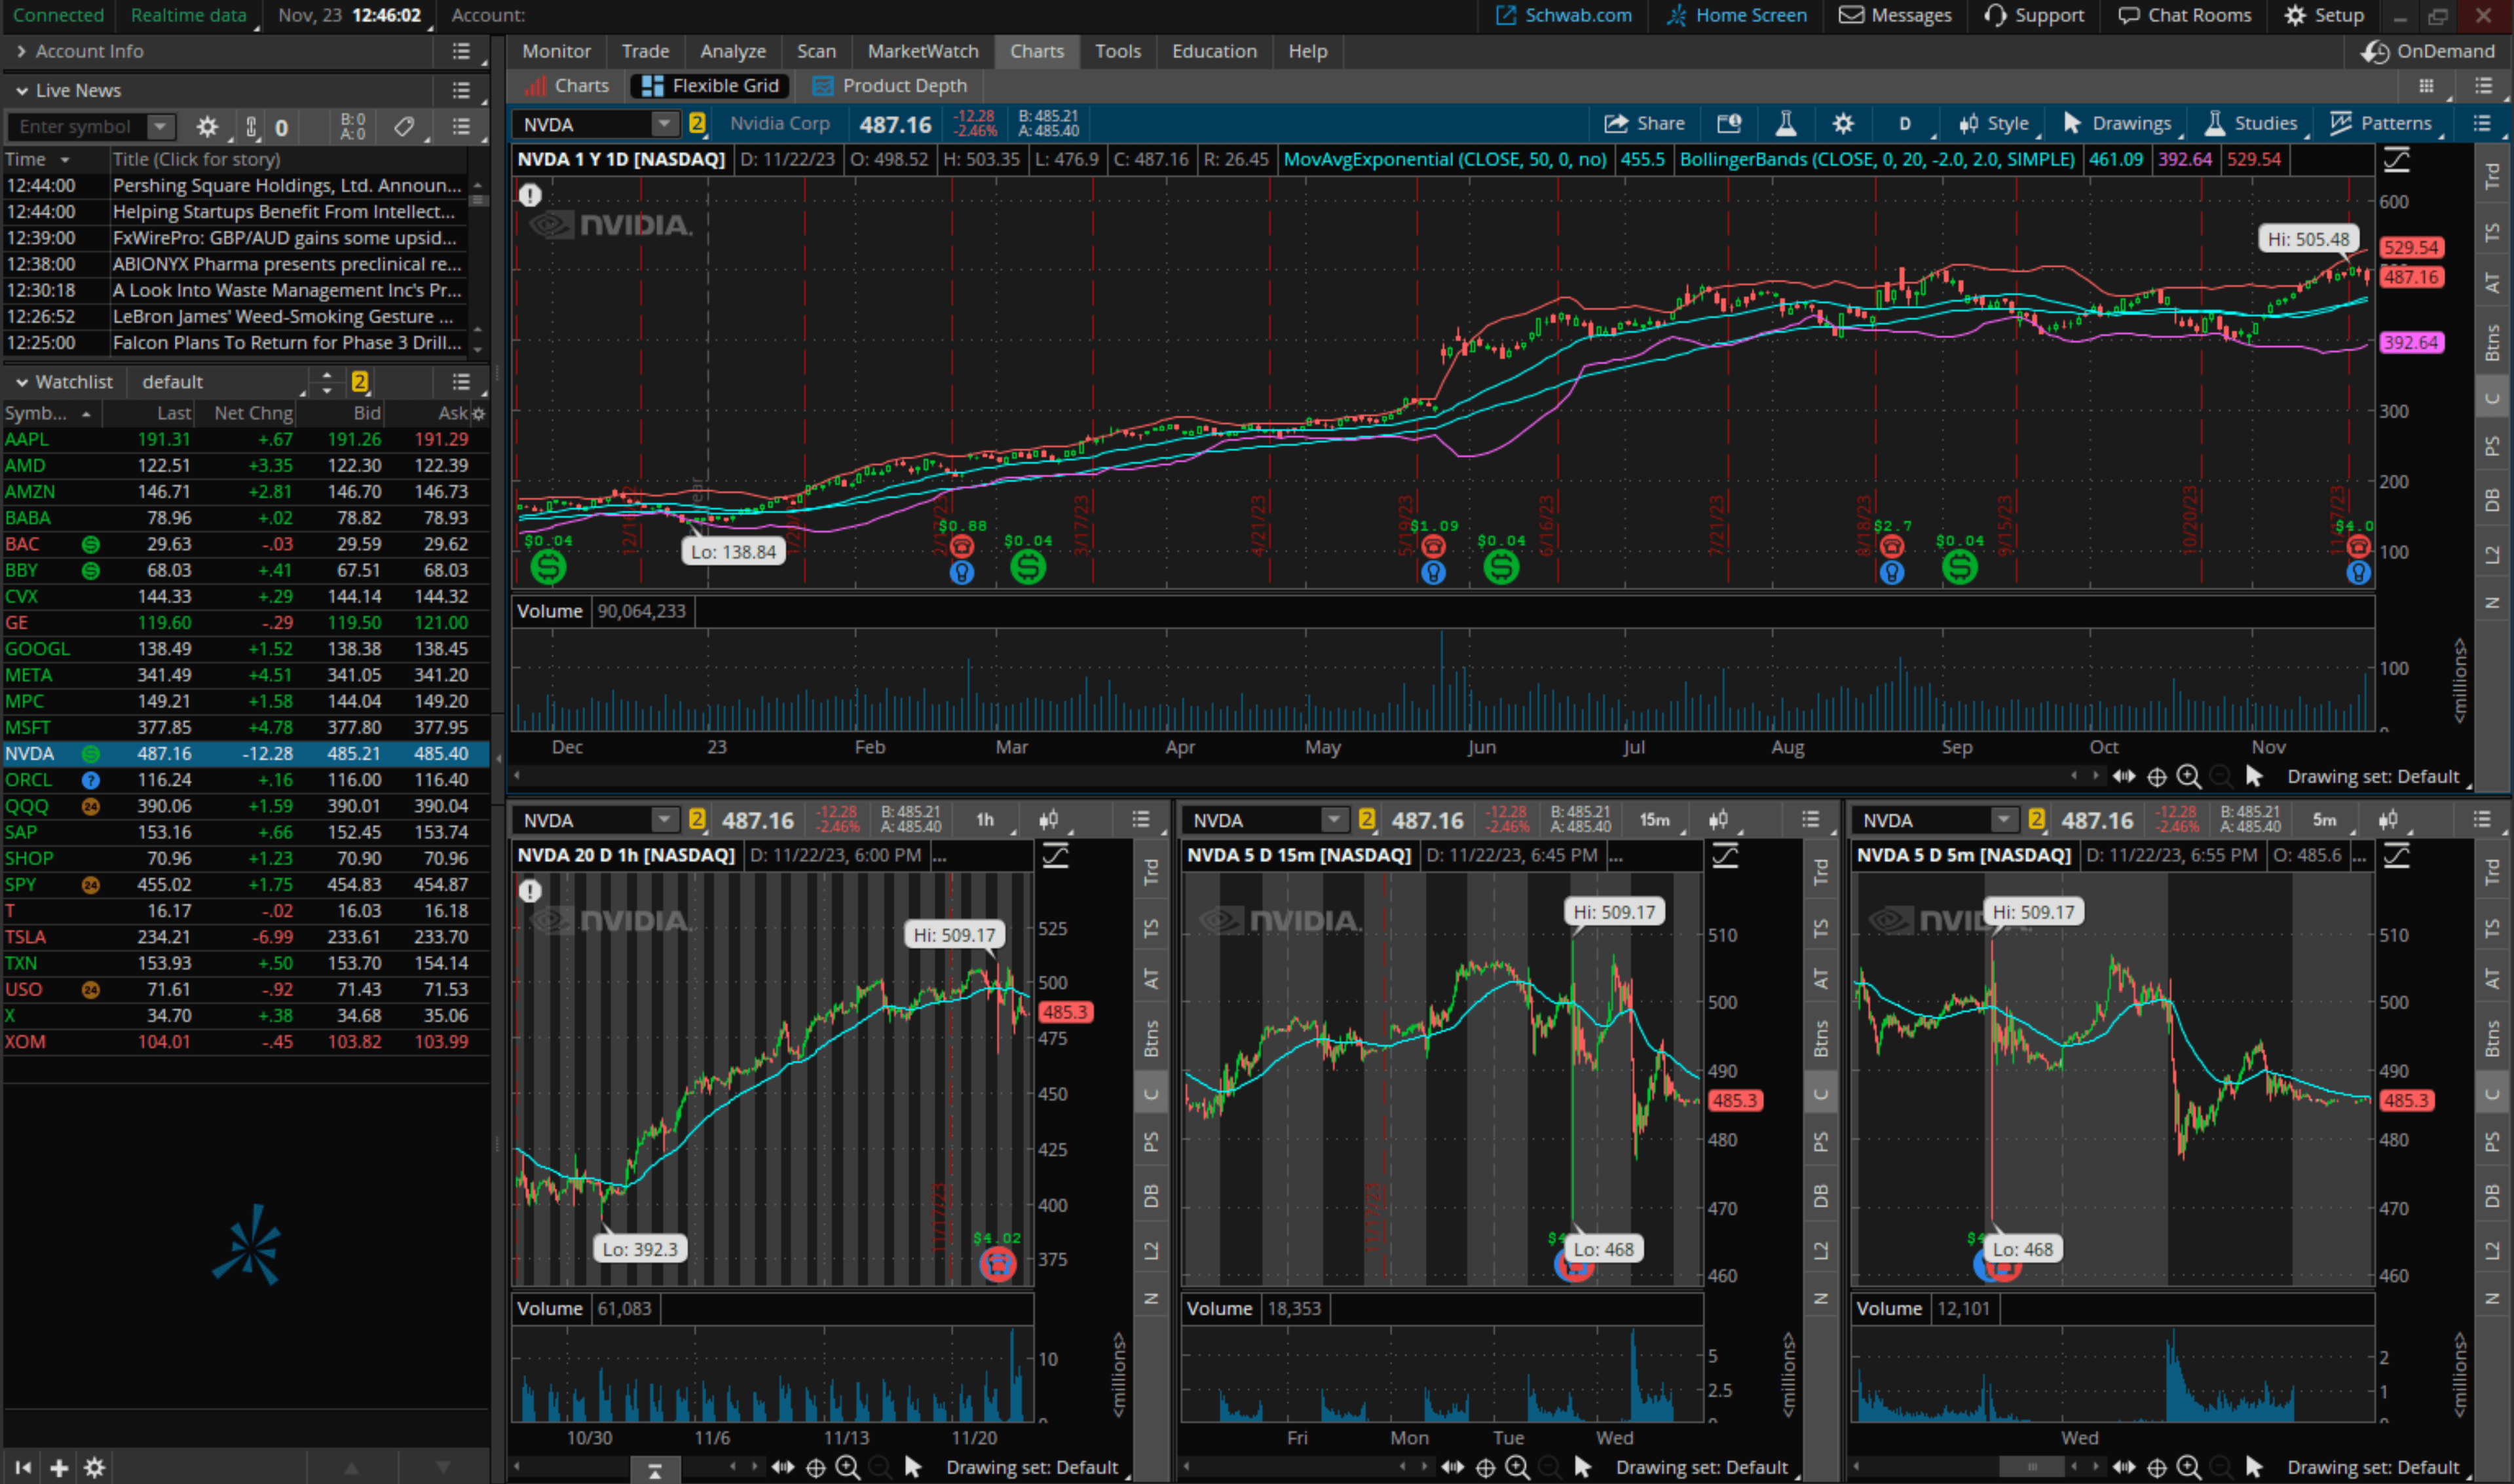Click the flask Edit Studies icon
This screenshot has width=2514, height=1484.
[x=1785, y=123]
